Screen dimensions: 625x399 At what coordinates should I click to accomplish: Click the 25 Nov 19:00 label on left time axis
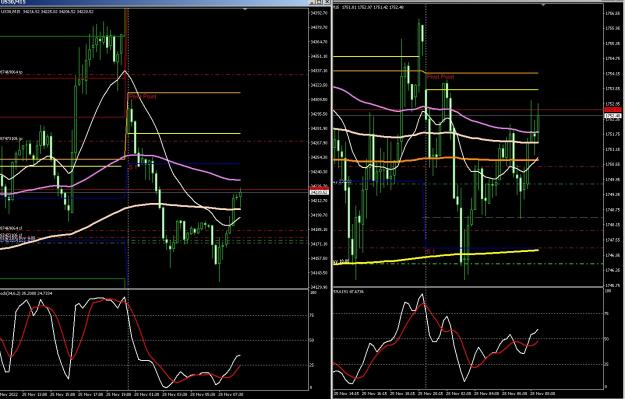pos(118,395)
